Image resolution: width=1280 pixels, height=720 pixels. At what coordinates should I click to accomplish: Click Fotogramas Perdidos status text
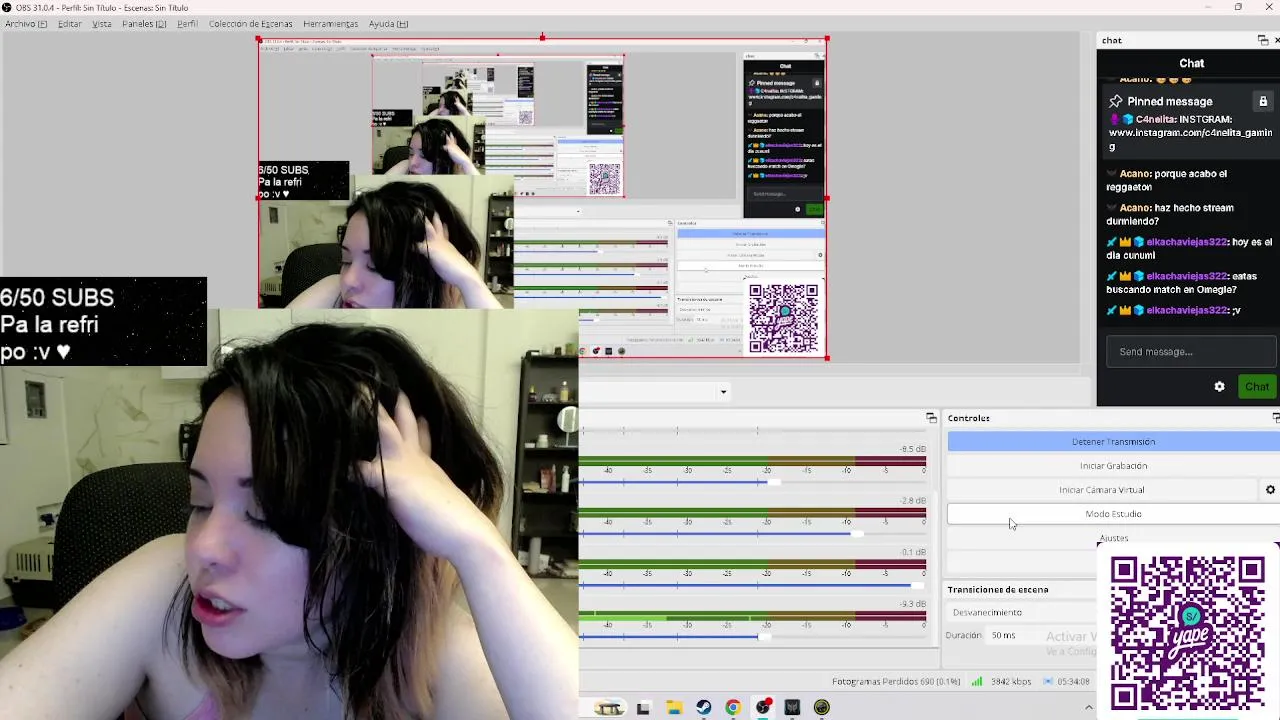pos(896,682)
